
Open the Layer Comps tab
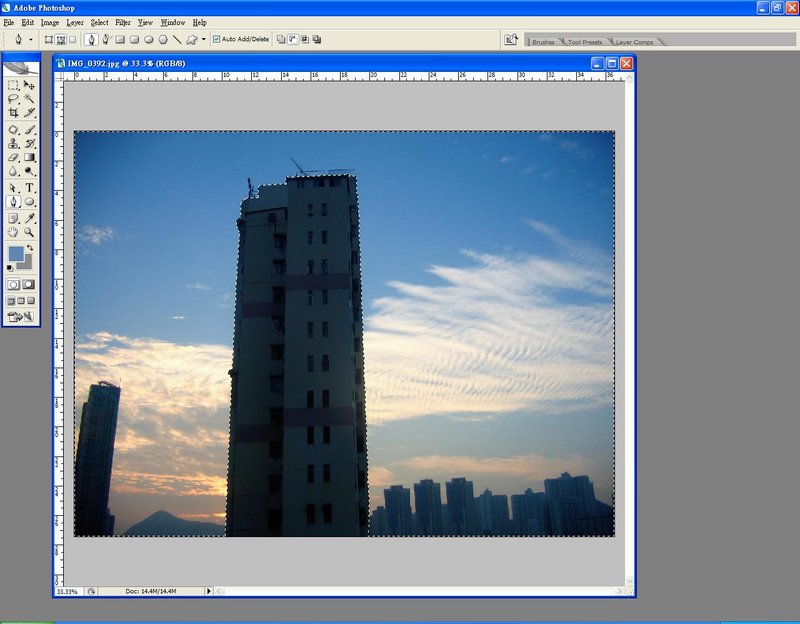click(x=634, y=42)
